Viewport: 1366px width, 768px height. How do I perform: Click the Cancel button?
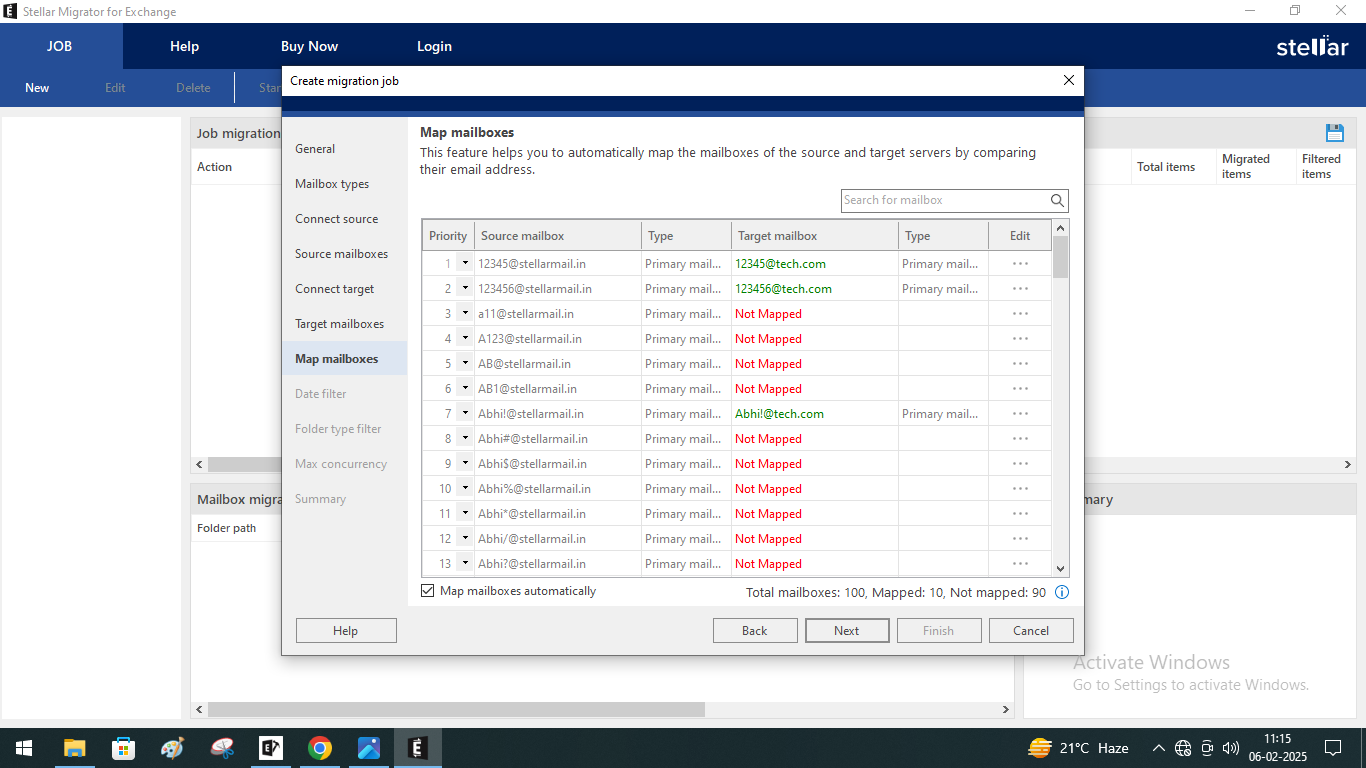click(x=1031, y=631)
